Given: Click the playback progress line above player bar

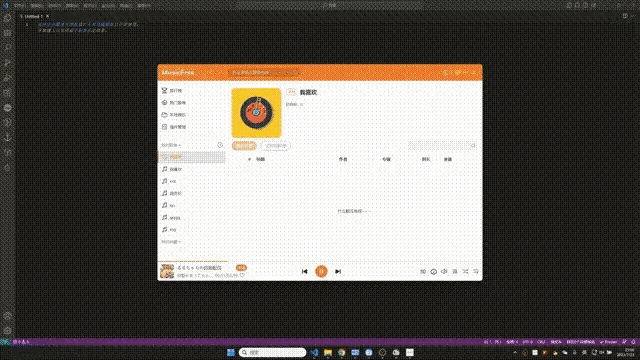Looking at the screenshot, I should point(320,261).
